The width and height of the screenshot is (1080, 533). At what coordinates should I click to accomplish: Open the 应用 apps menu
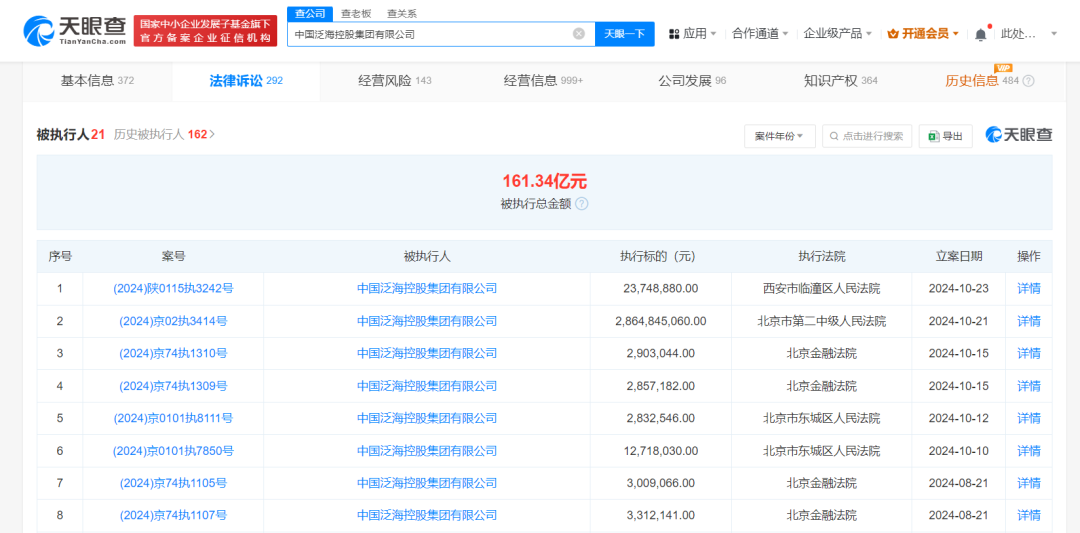pyautogui.click(x=692, y=33)
